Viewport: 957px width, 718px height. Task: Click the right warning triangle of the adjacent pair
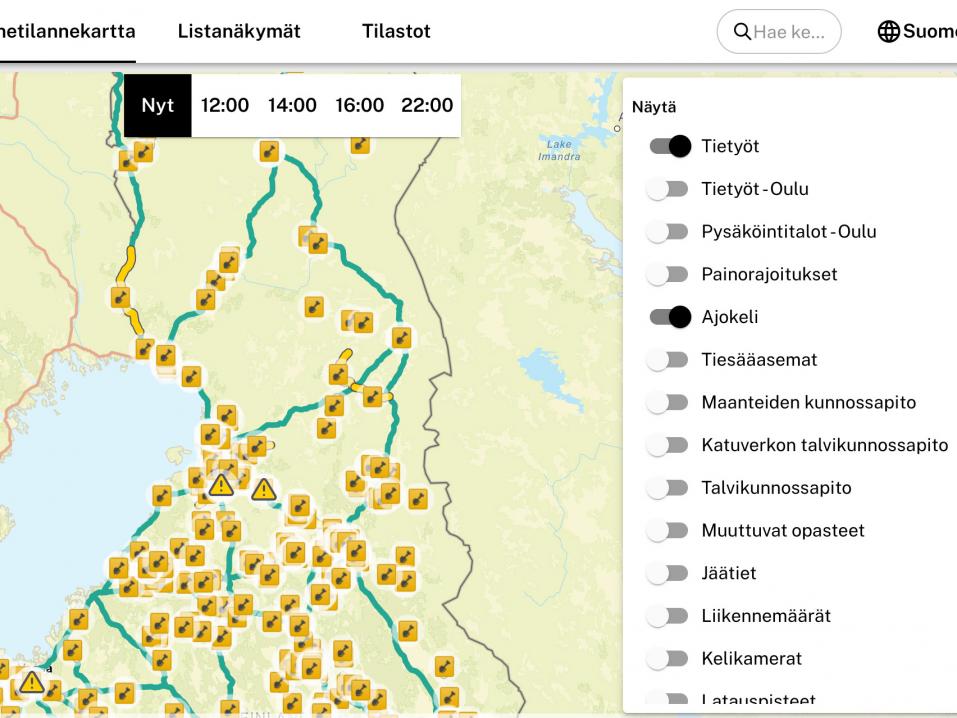click(x=263, y=489)
